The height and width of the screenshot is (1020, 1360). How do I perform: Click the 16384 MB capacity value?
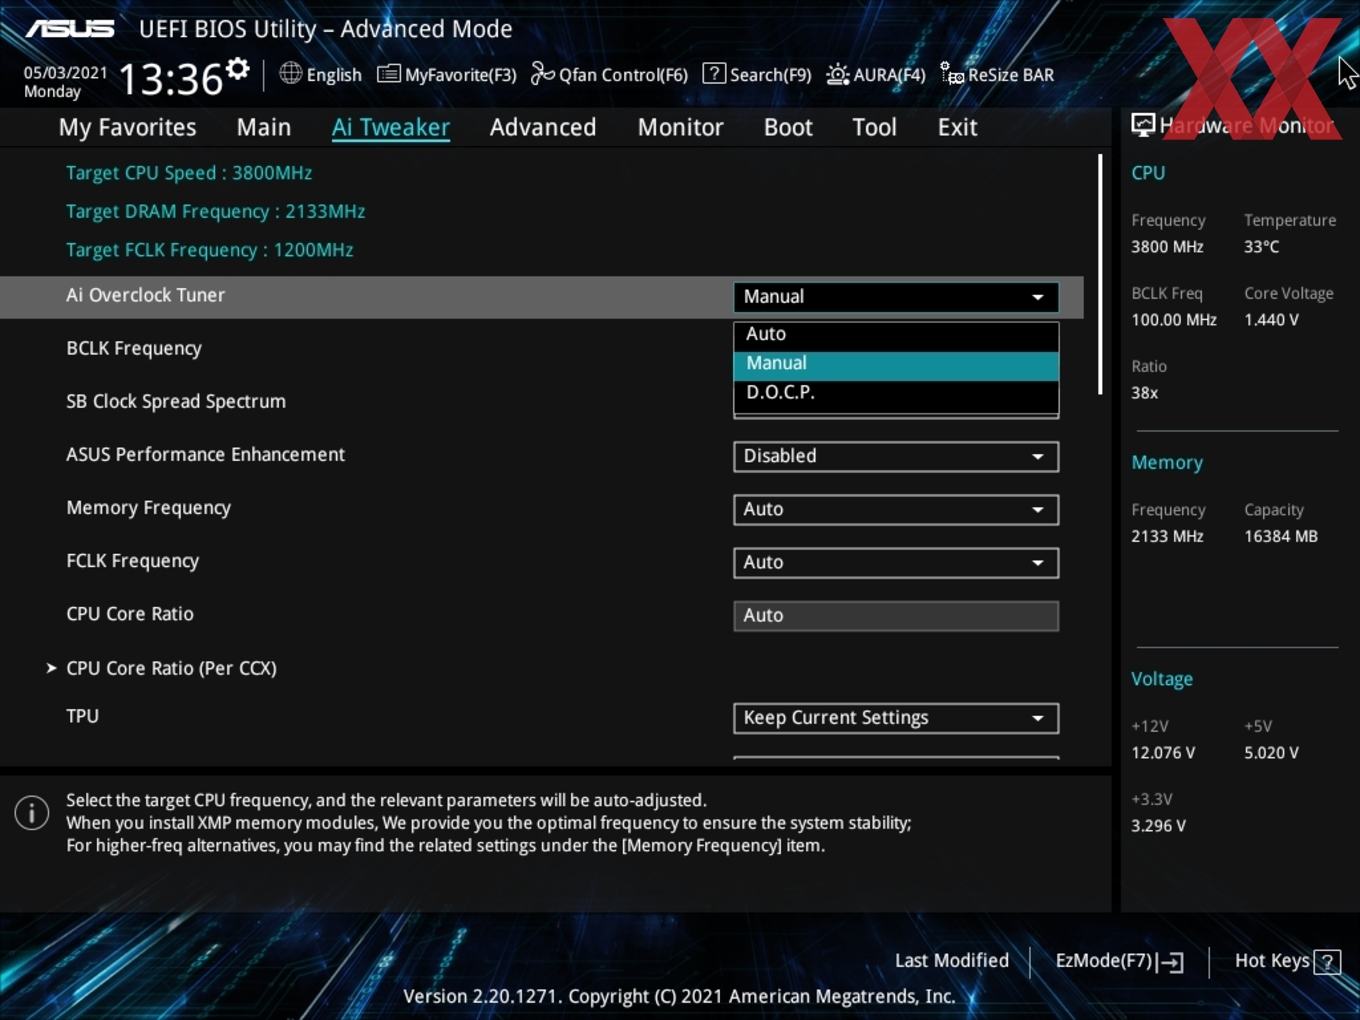click(x=1281, y=537)
